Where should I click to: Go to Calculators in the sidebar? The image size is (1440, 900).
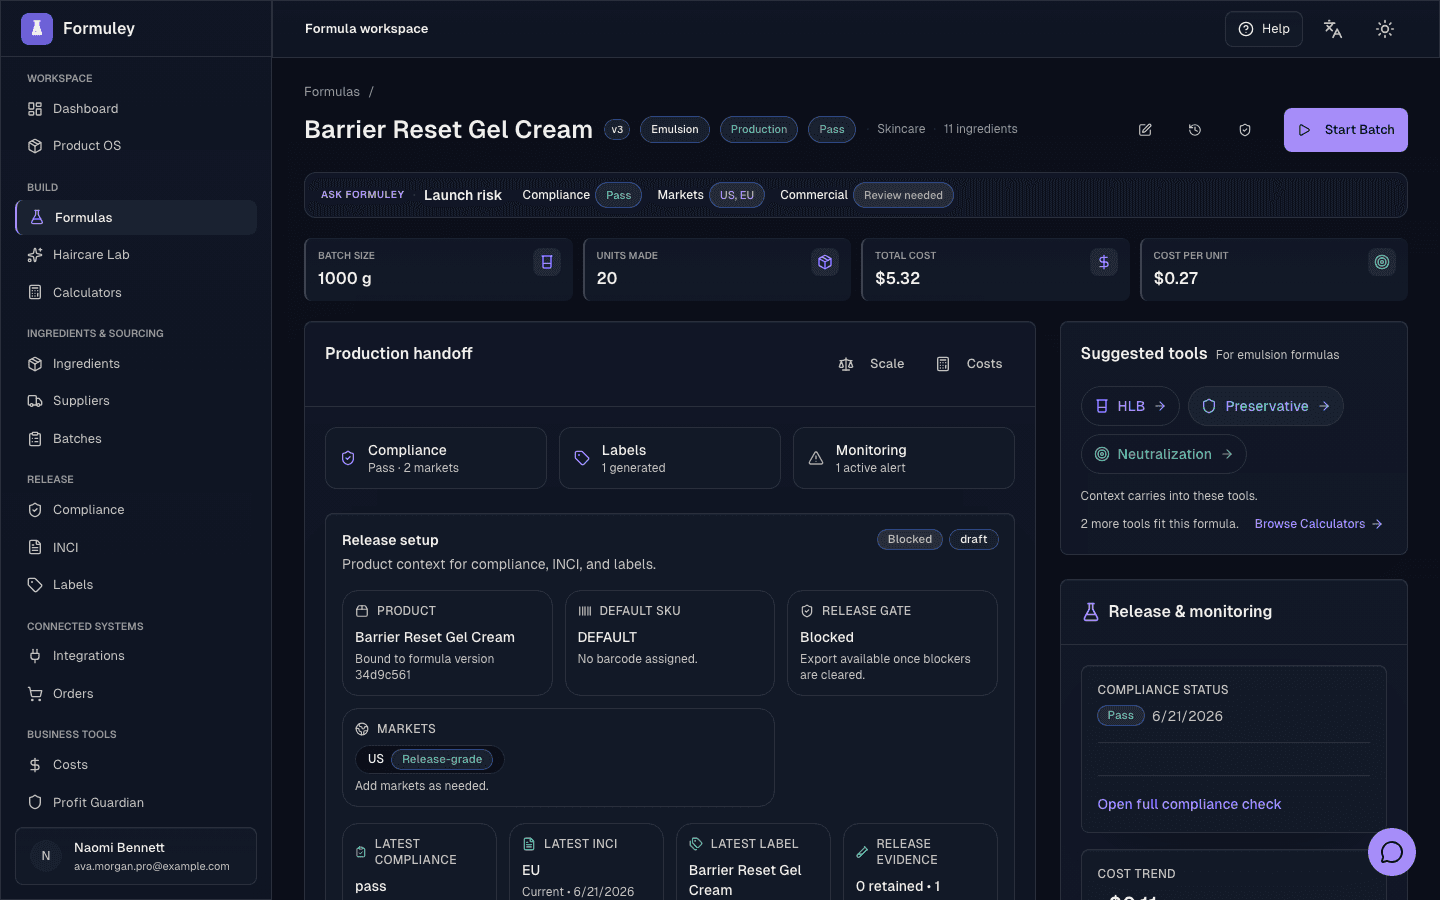point(136,293)
